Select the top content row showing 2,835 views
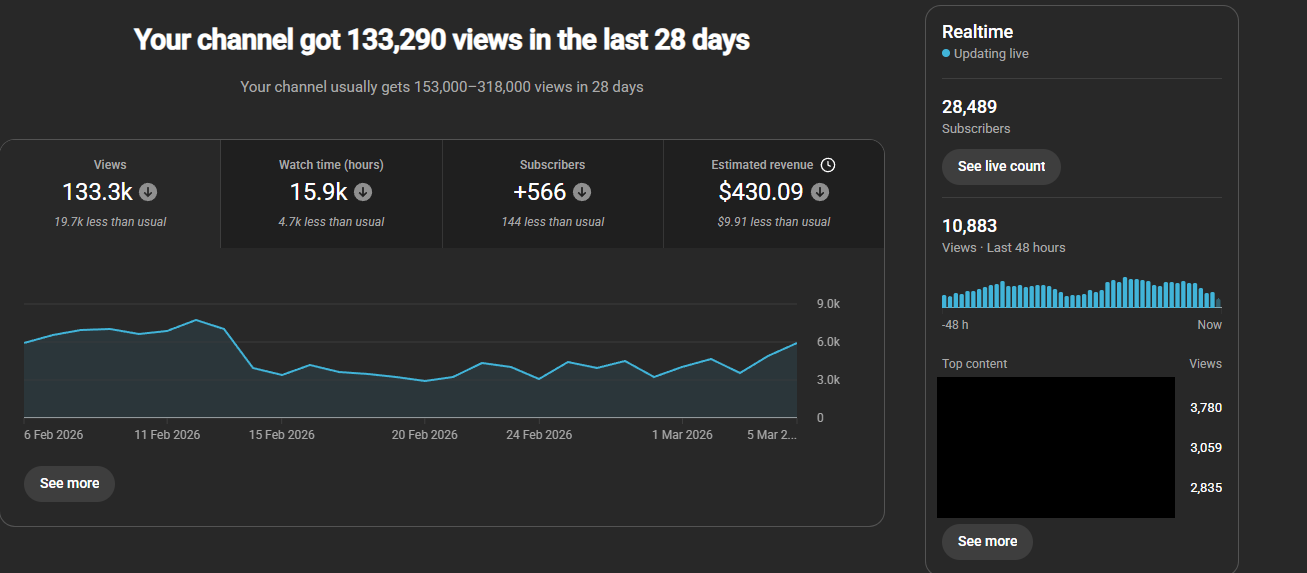Image resolution: width=1307 pixels, height=573 pixels. coord(1055,488)
